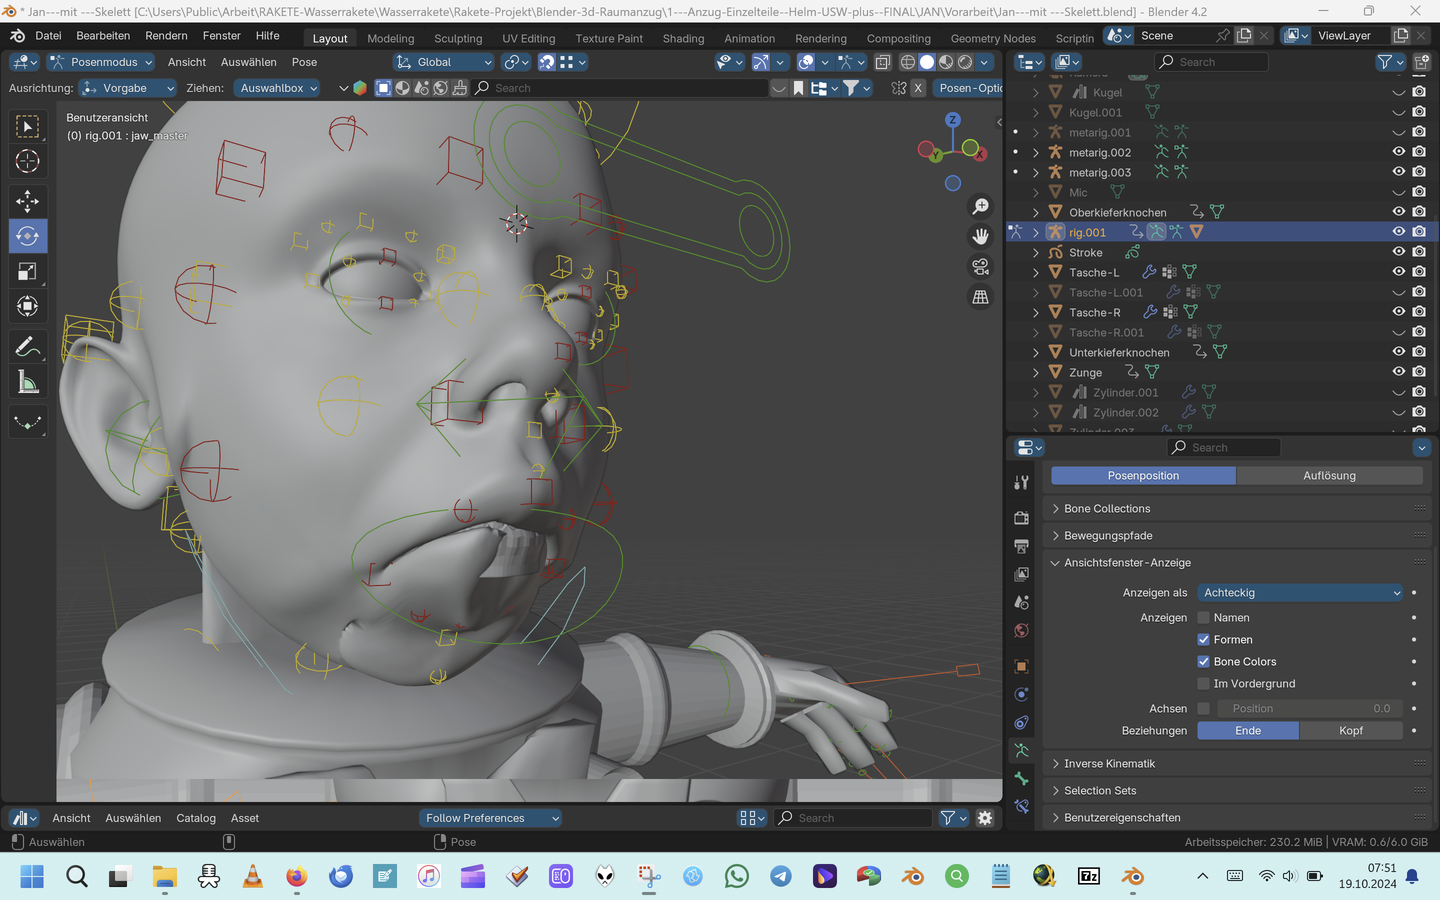Switch to perspective/orthographic grid icon
Viewport: 1440px width, 900px height.
pos(980,297)
